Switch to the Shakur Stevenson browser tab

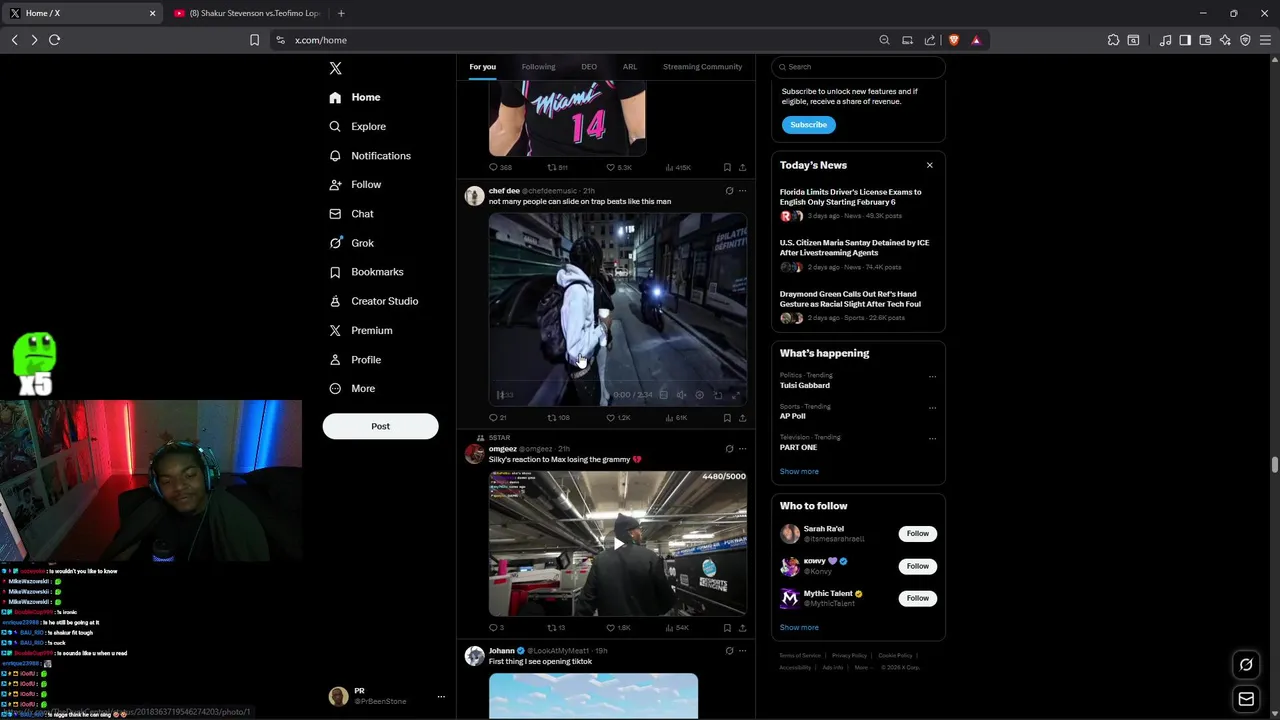click(x=246, y=13)
